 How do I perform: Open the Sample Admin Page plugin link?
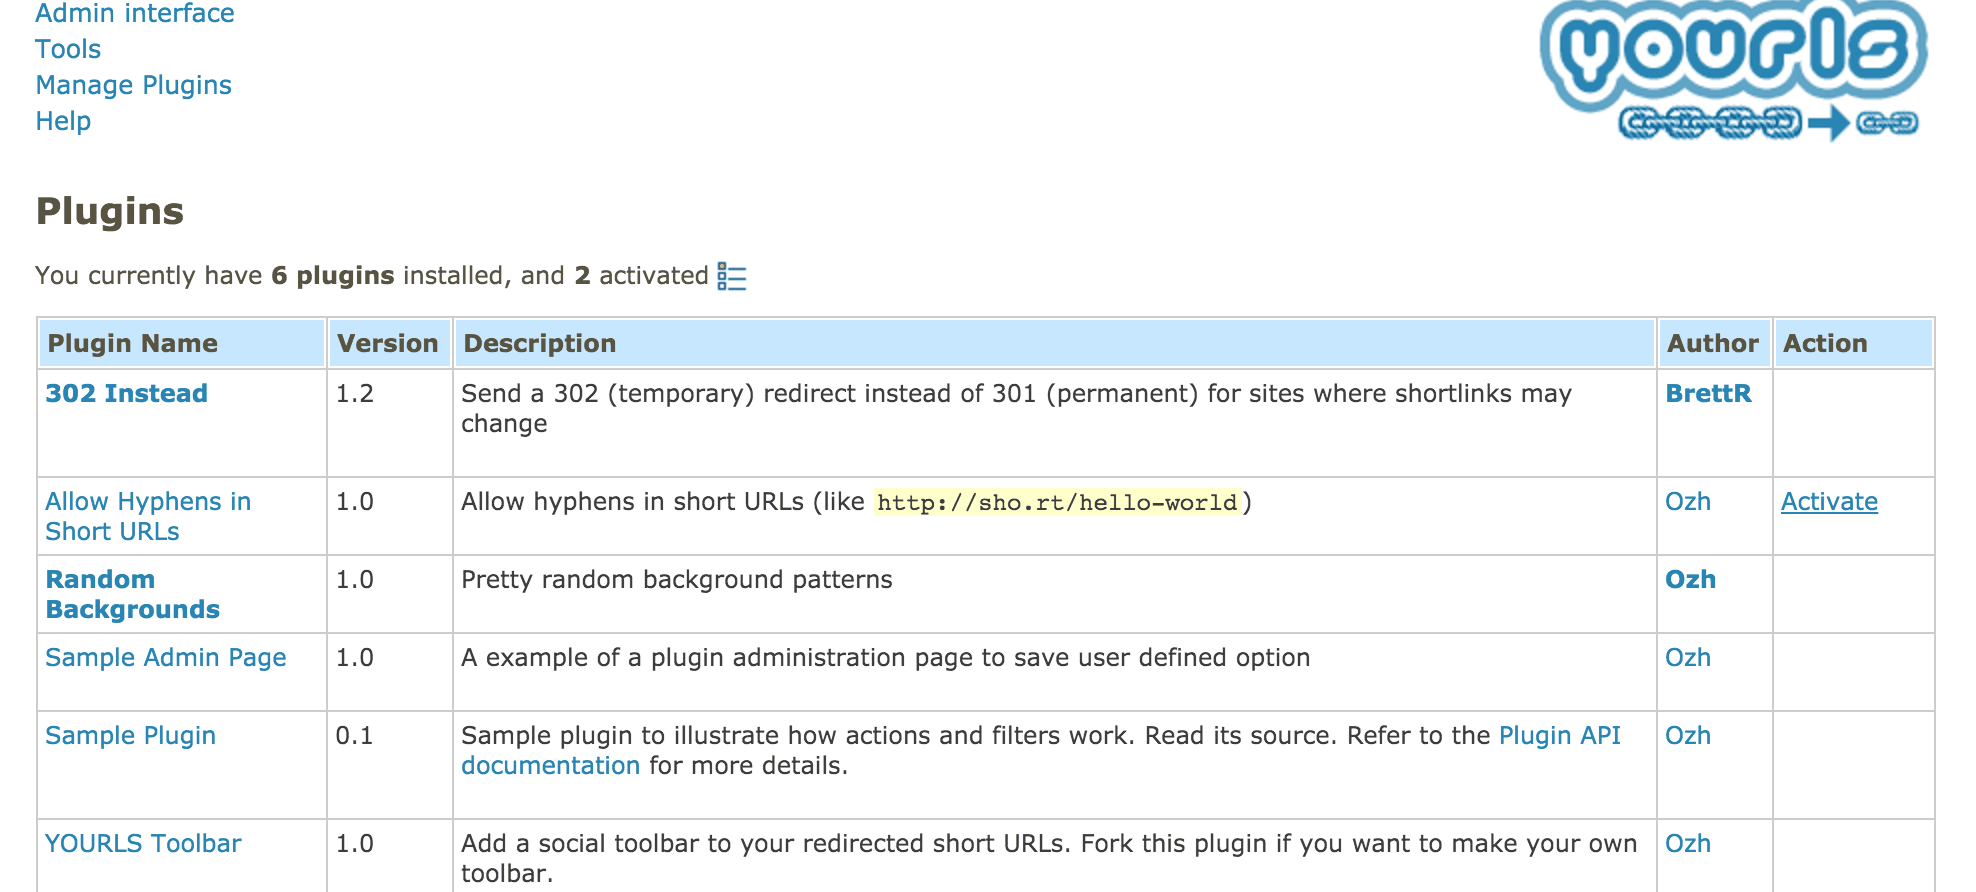point(166,657)
